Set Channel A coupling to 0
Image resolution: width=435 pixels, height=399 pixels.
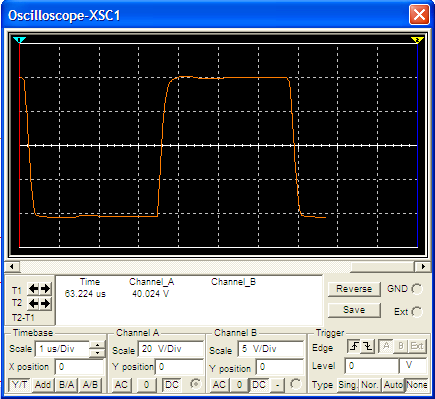pyautogui.click(x=146, y=385)
